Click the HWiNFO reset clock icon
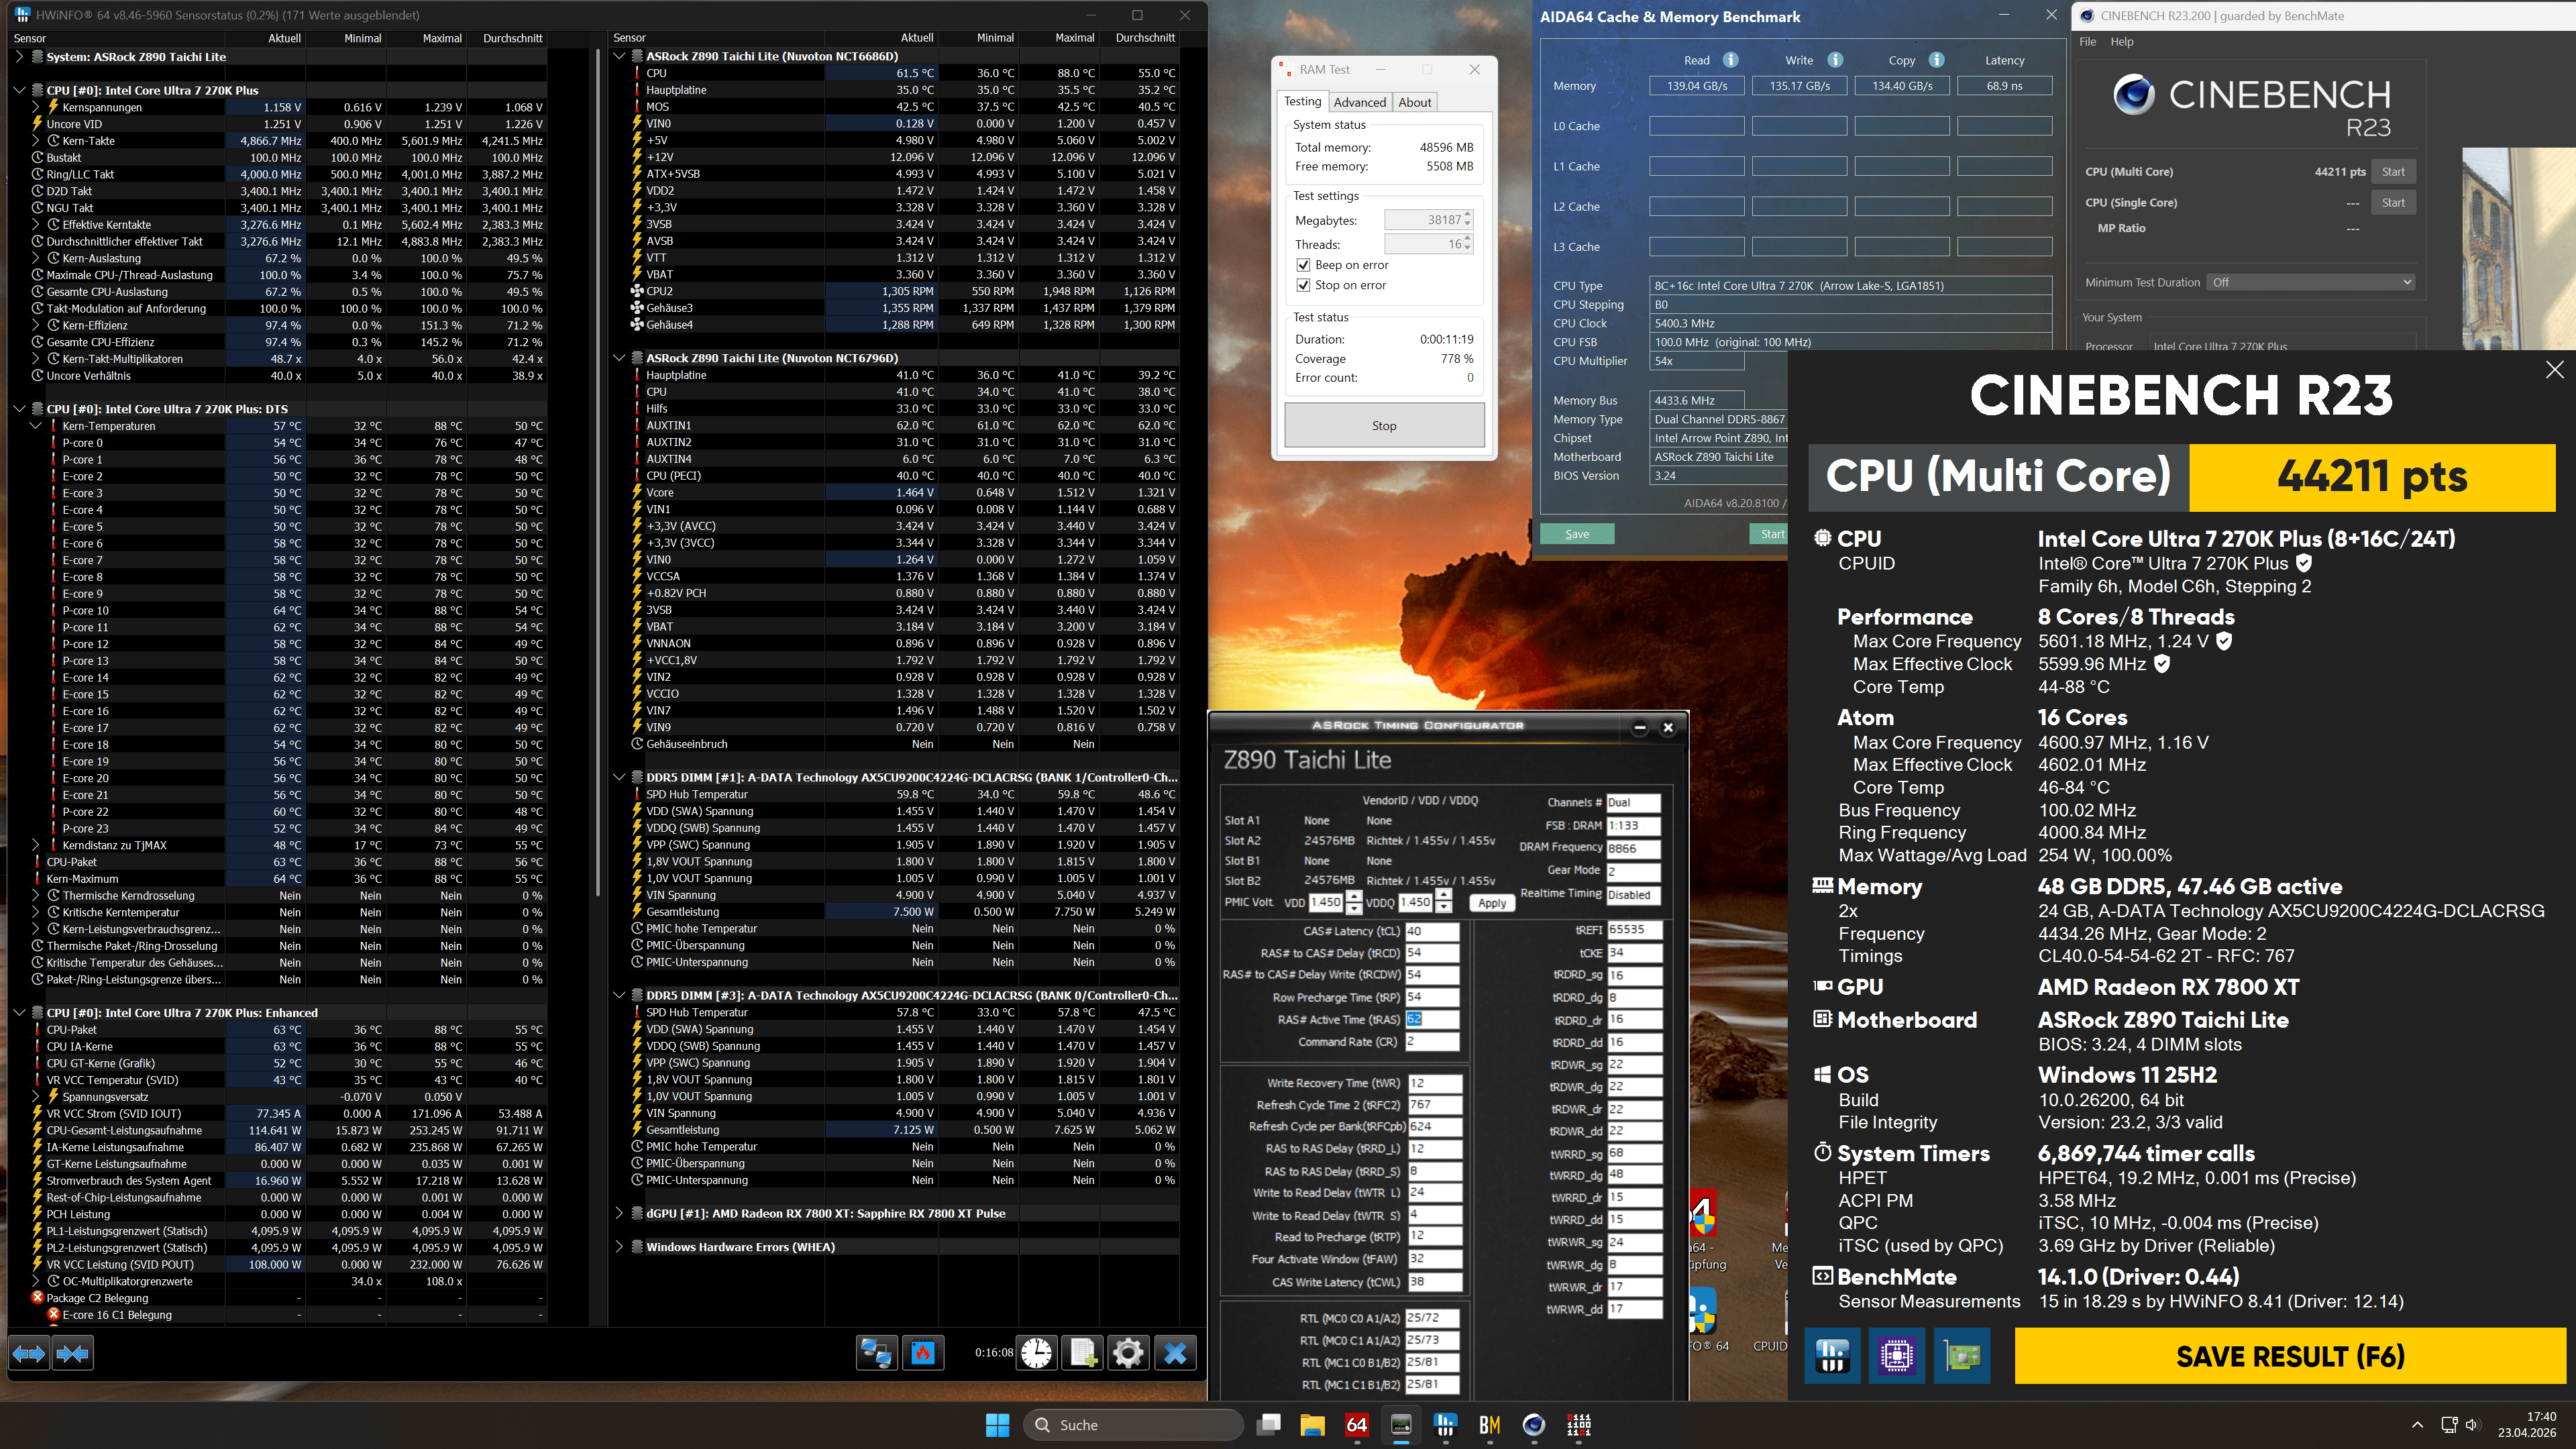 tap(1037, 1353)
